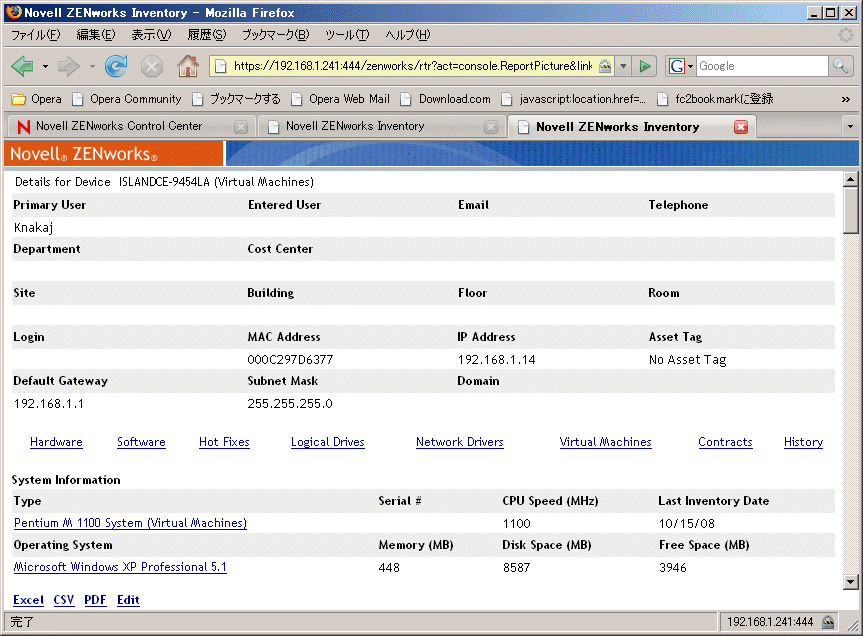Expand the address bar URL history dropdown
The image size is (863, 636).
(623, 67)
